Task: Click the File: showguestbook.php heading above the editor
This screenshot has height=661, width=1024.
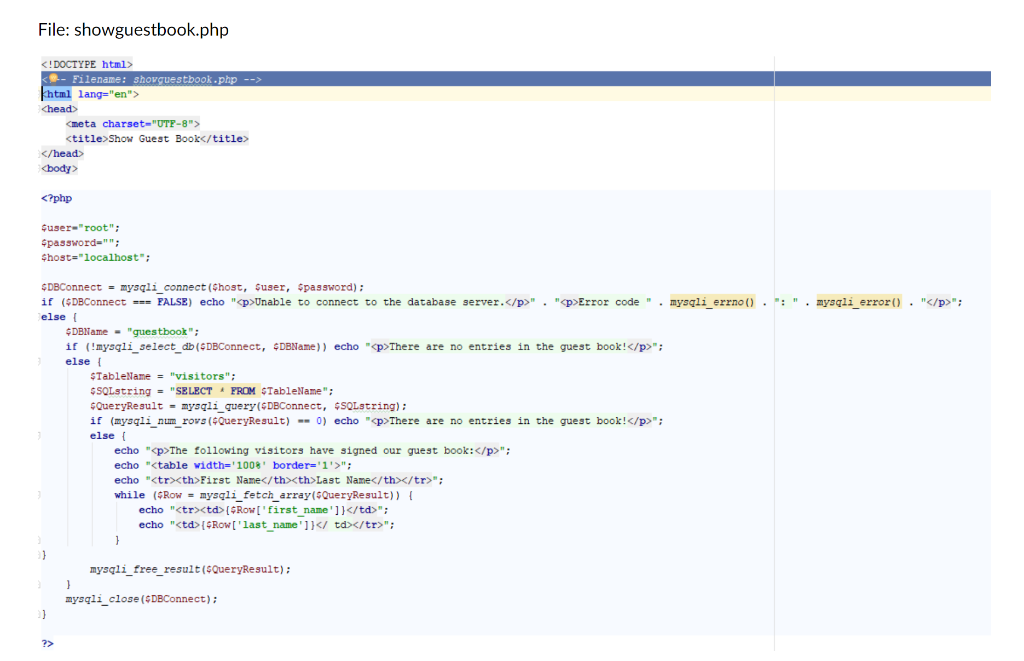Action: click(x=133, y=30)
